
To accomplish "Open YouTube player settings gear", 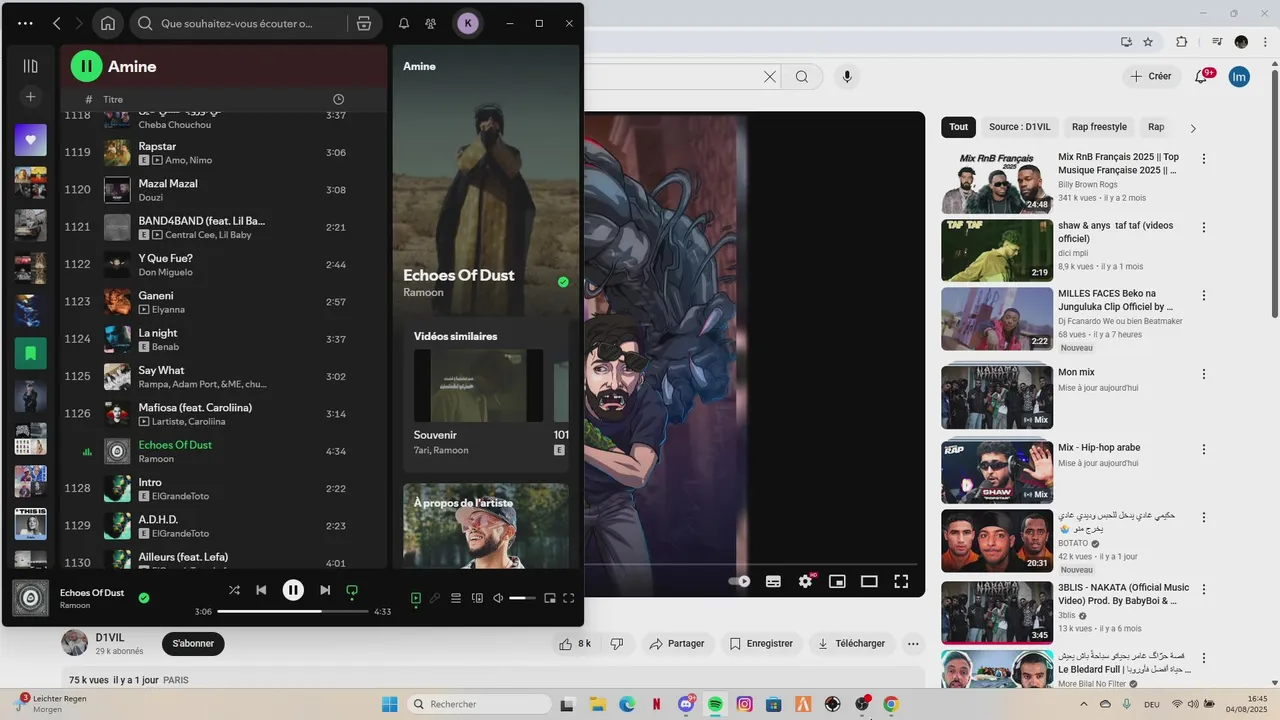I will point(806,581).
